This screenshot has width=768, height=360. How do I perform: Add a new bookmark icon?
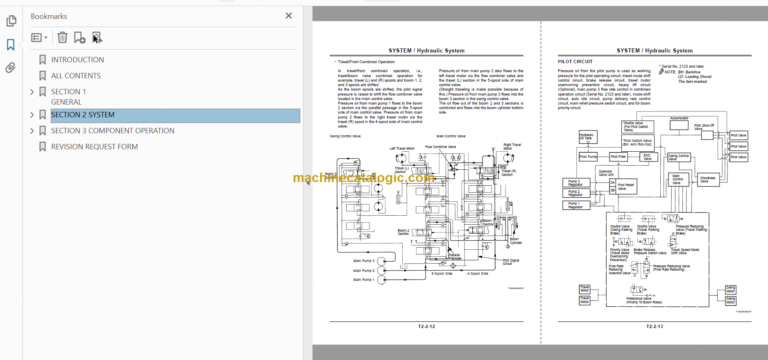79,37
